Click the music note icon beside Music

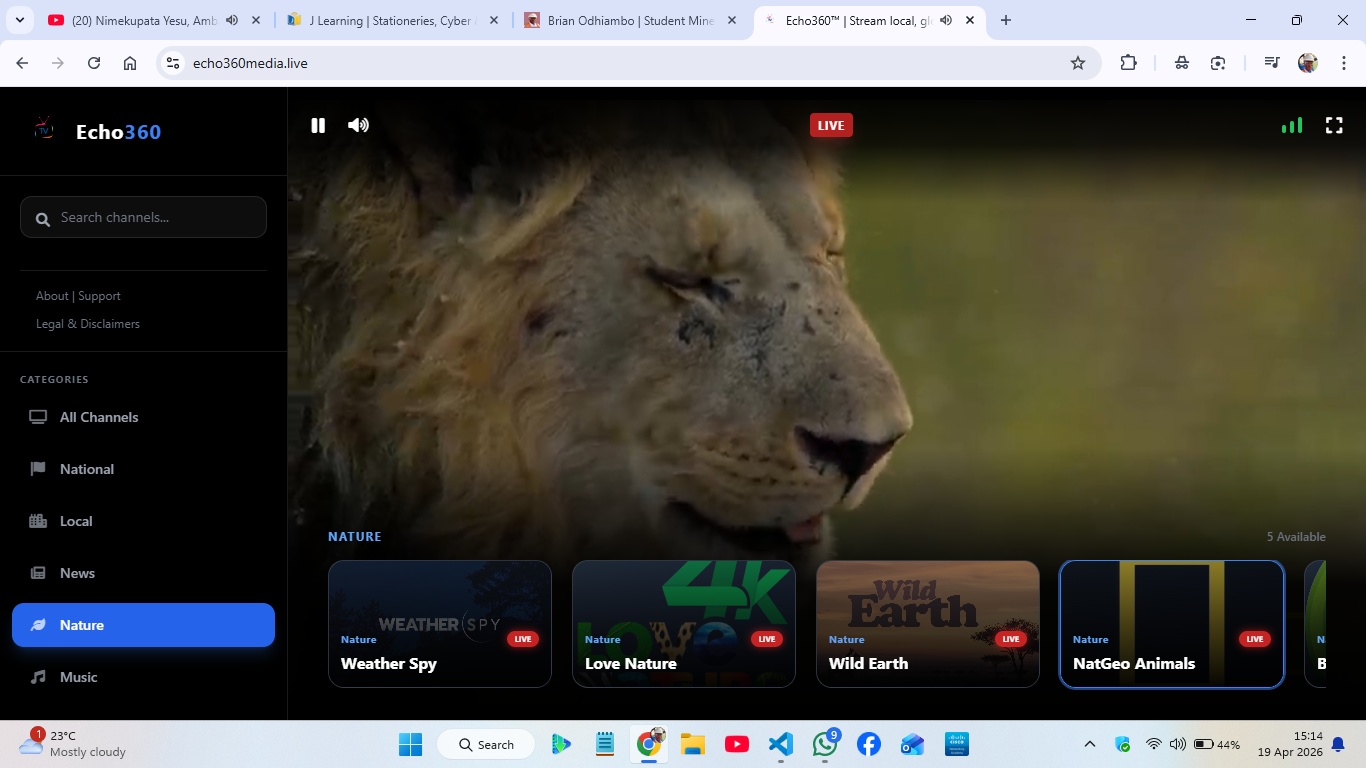[x=38, y=677]
